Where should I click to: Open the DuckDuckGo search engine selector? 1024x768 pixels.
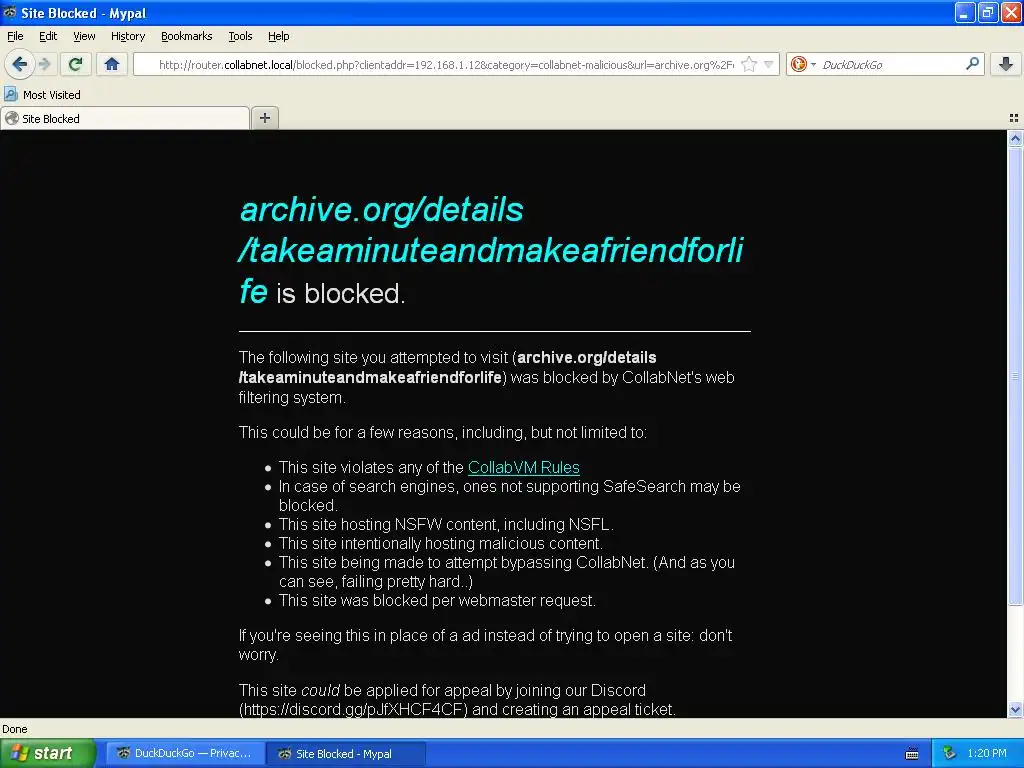point(803,64)
